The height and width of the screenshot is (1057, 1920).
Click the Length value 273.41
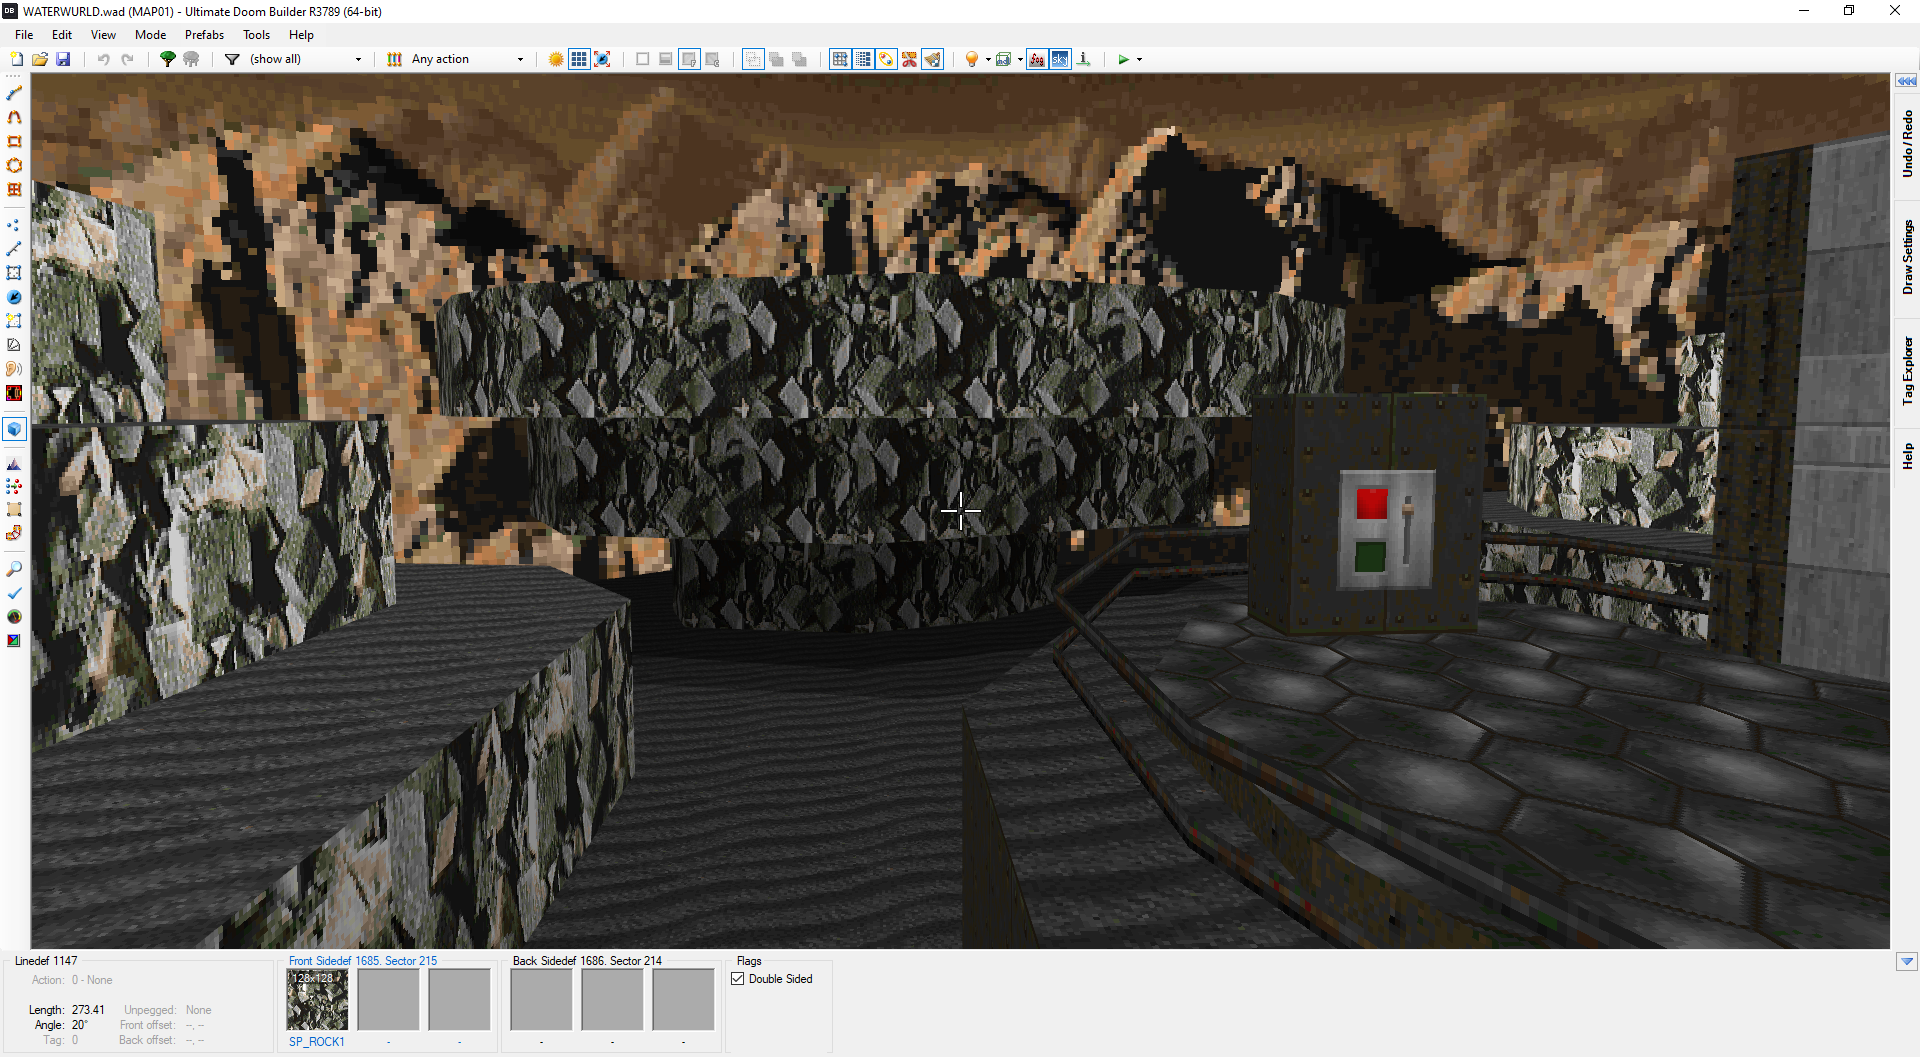(88, 1010)
